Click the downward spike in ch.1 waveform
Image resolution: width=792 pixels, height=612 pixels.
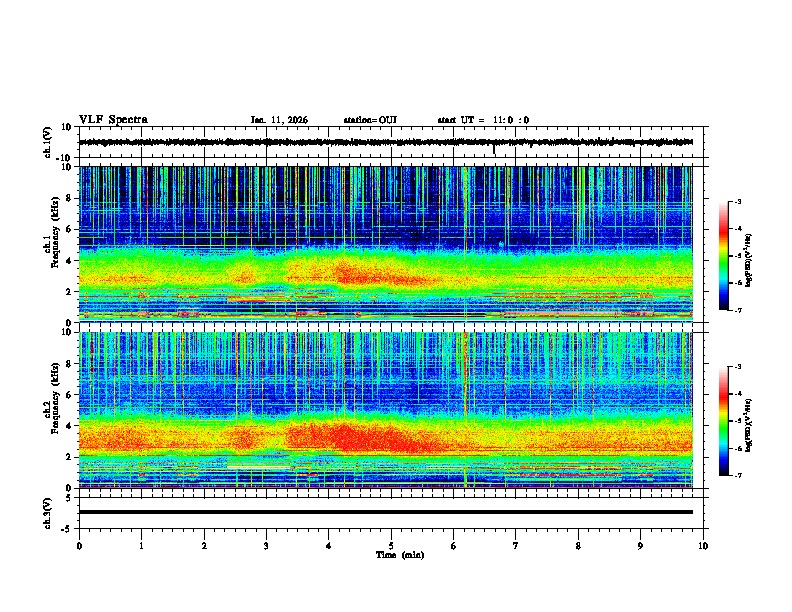click(x=494, y=150)
